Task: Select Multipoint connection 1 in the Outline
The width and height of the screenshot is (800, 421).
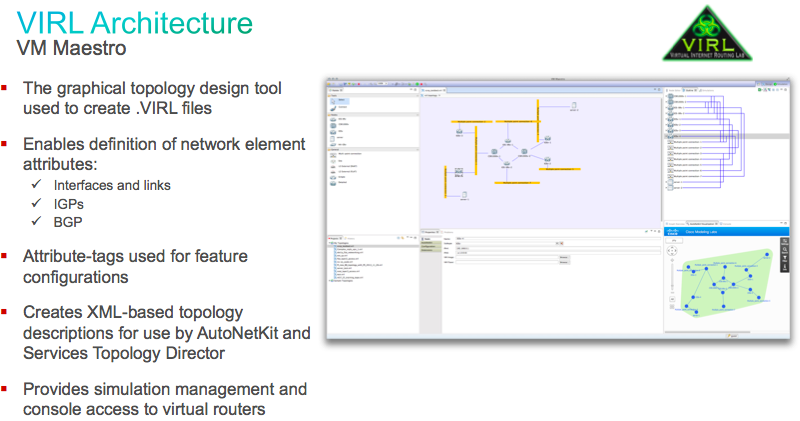Action: 686,142
